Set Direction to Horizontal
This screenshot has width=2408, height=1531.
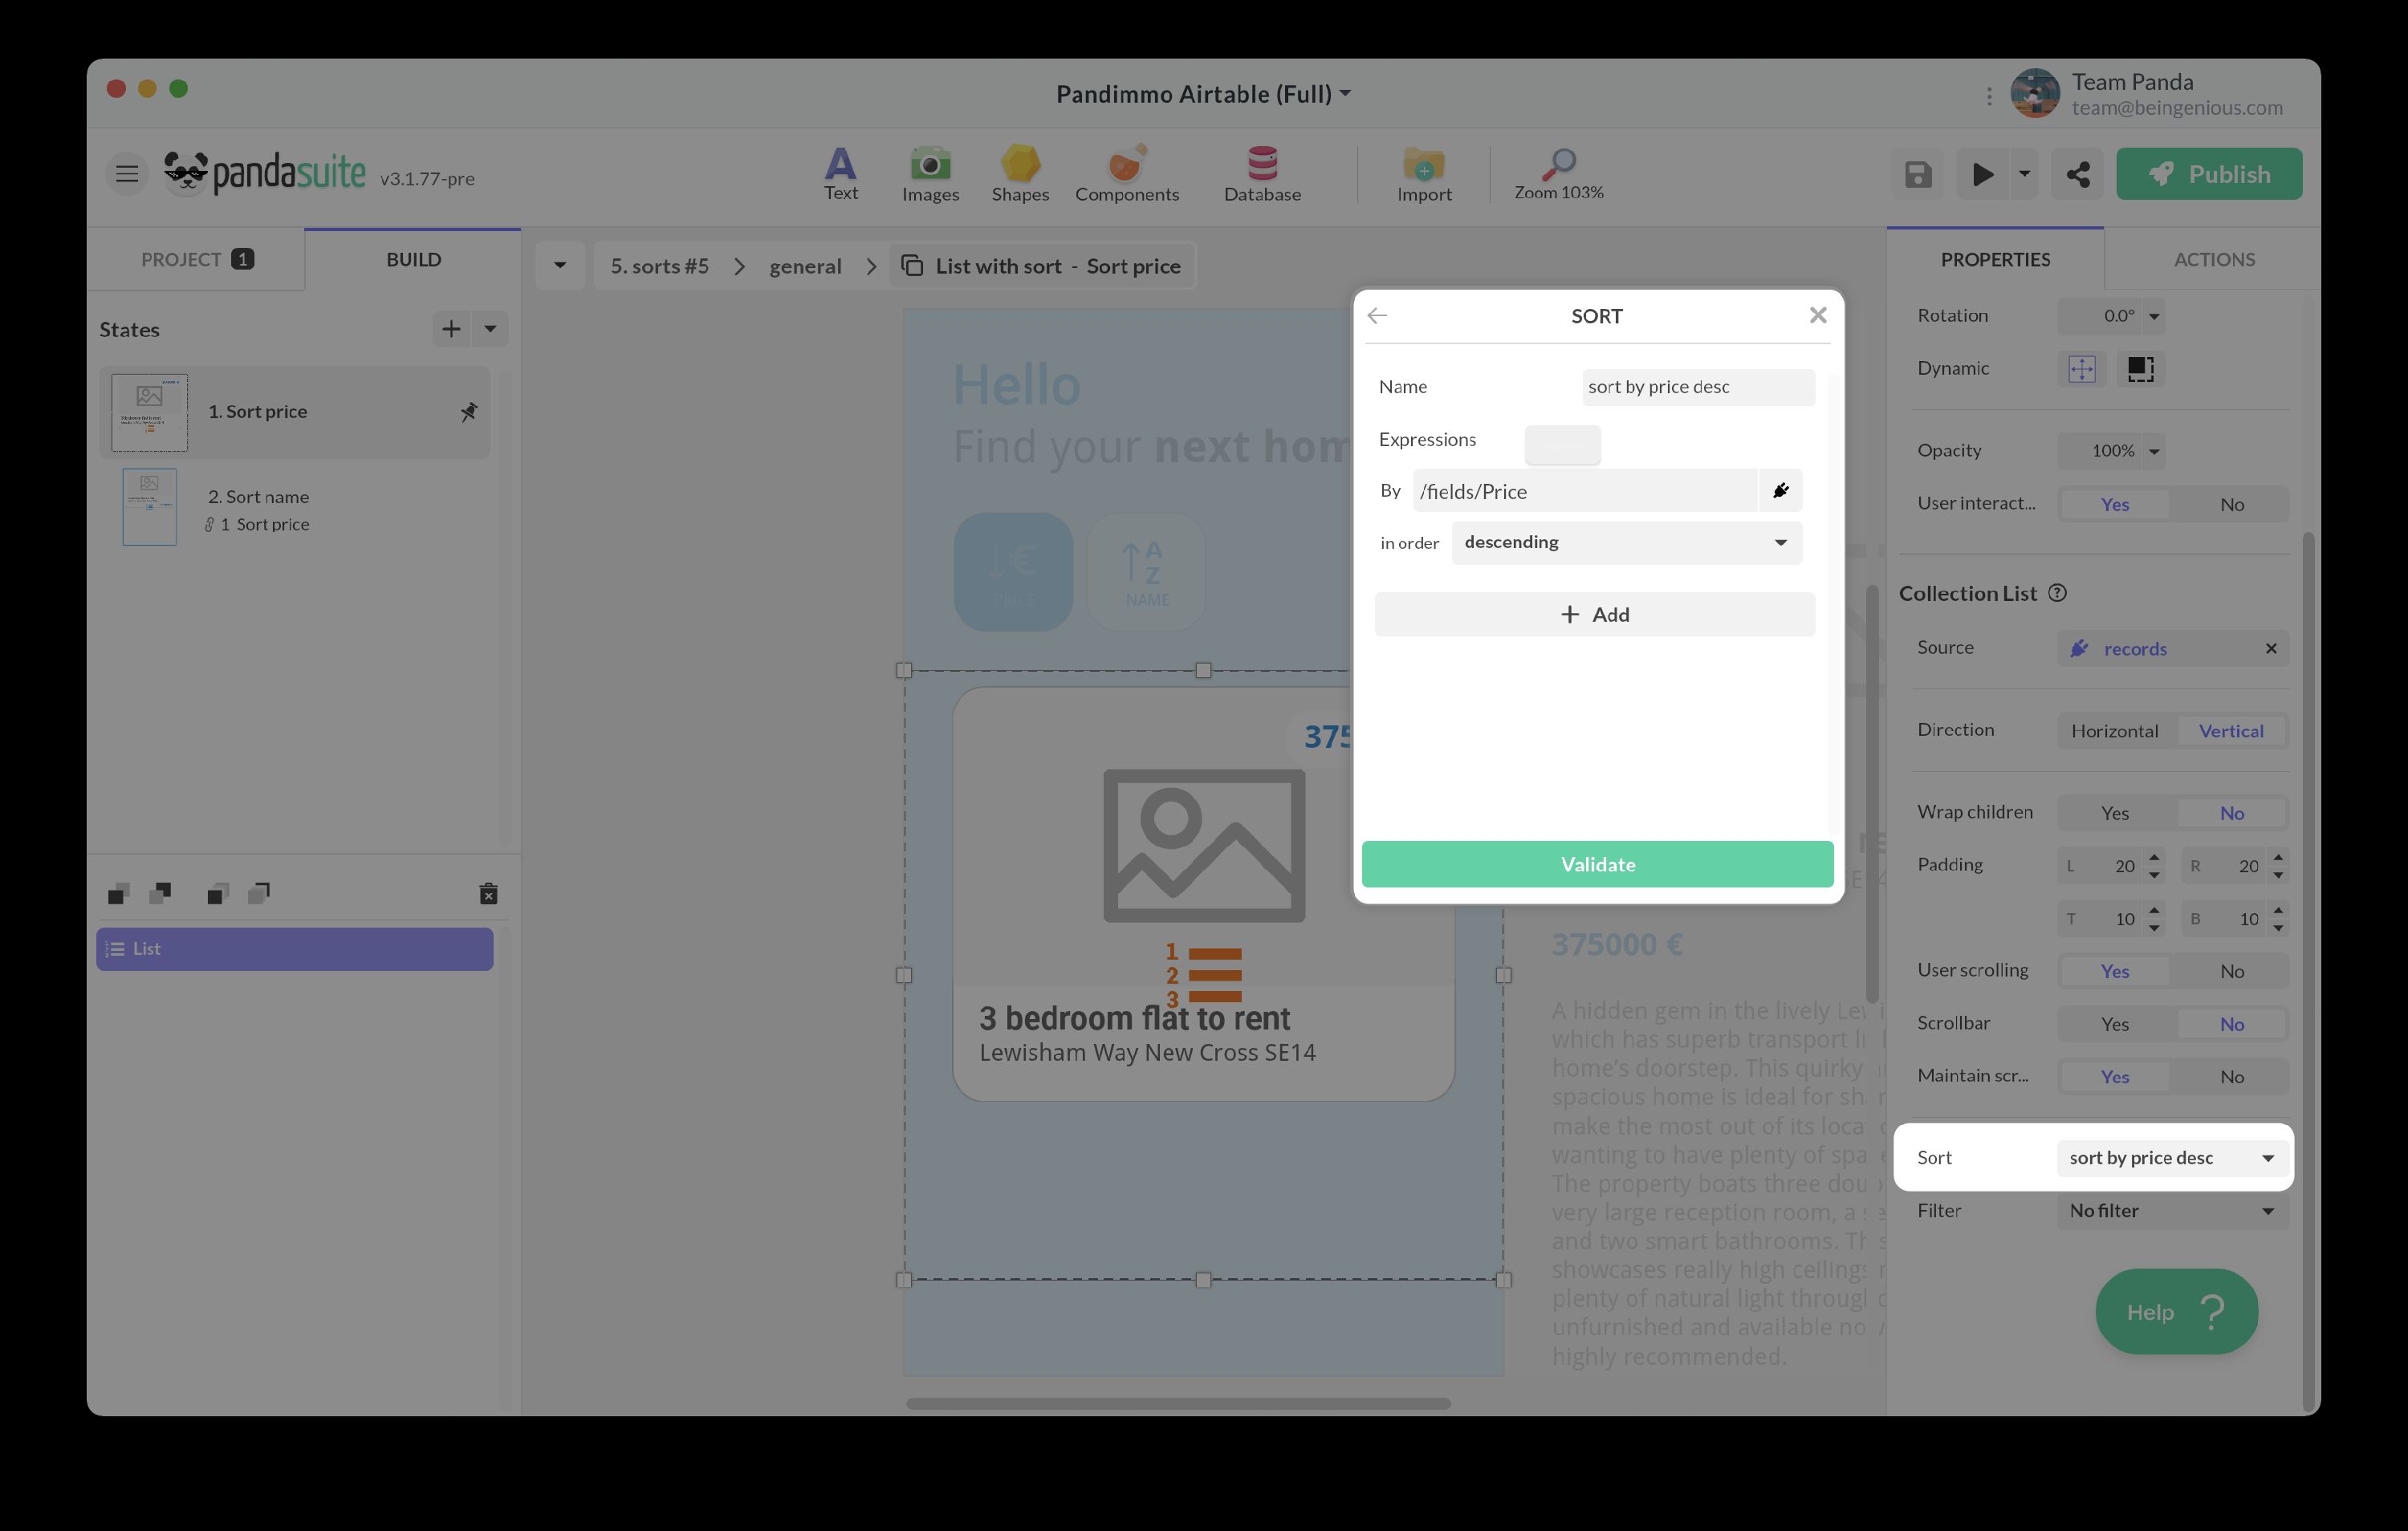point(2114,731)
